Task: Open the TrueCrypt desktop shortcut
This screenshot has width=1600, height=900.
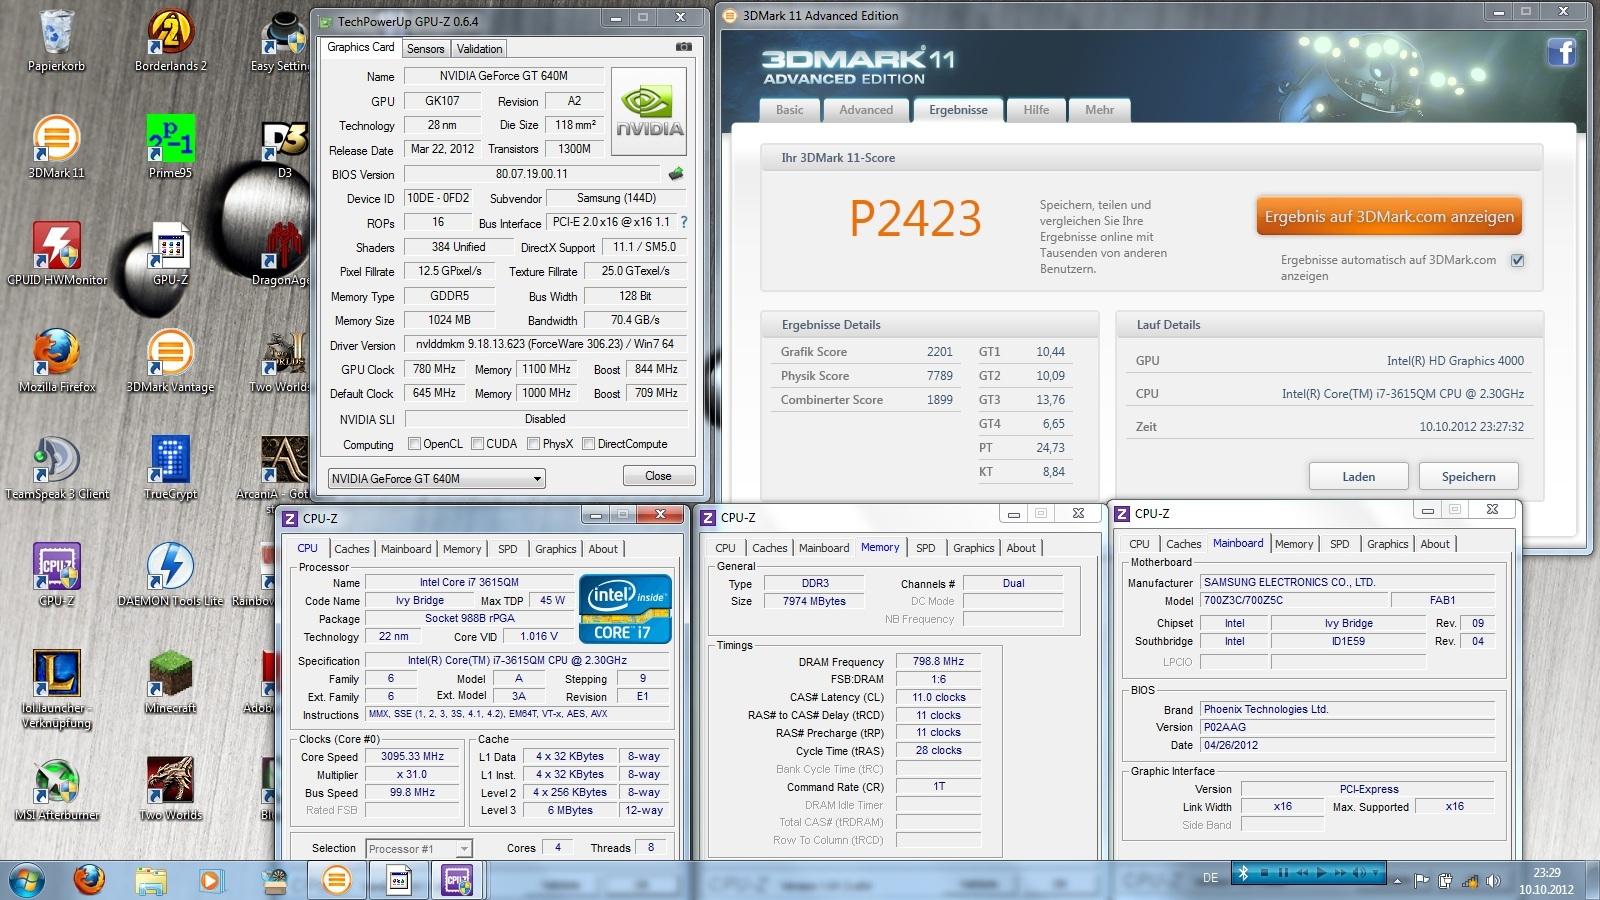Action: 170,468
